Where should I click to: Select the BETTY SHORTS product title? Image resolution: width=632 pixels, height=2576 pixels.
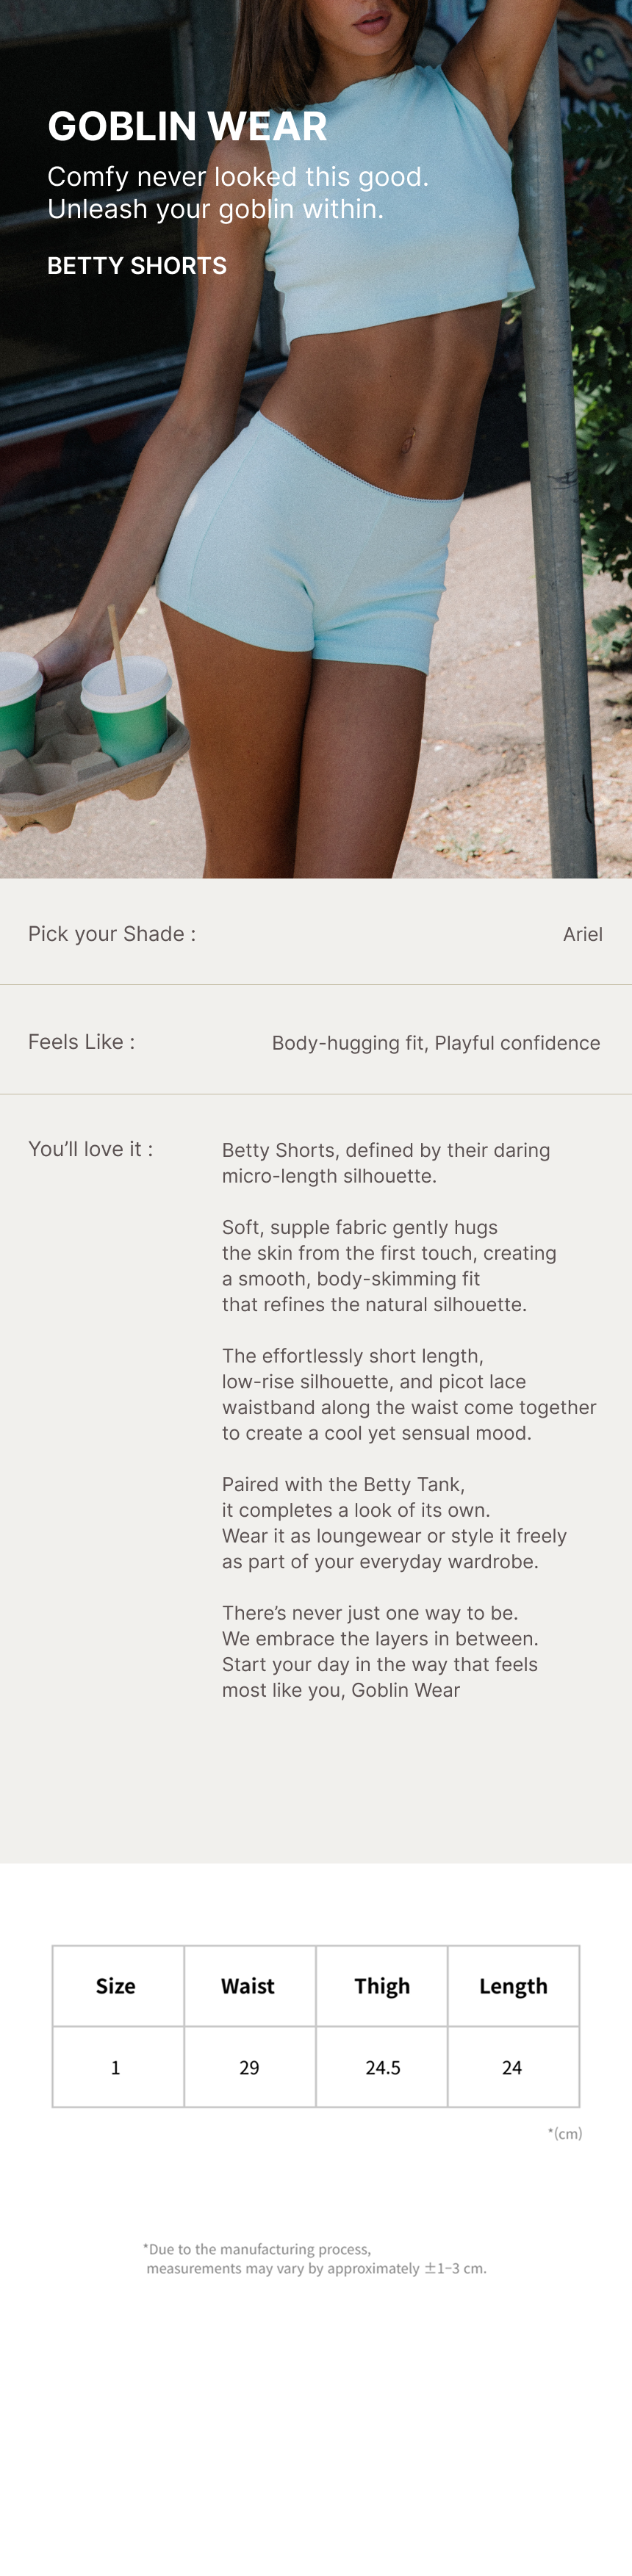pyautogui.click(x=137, y=266)
